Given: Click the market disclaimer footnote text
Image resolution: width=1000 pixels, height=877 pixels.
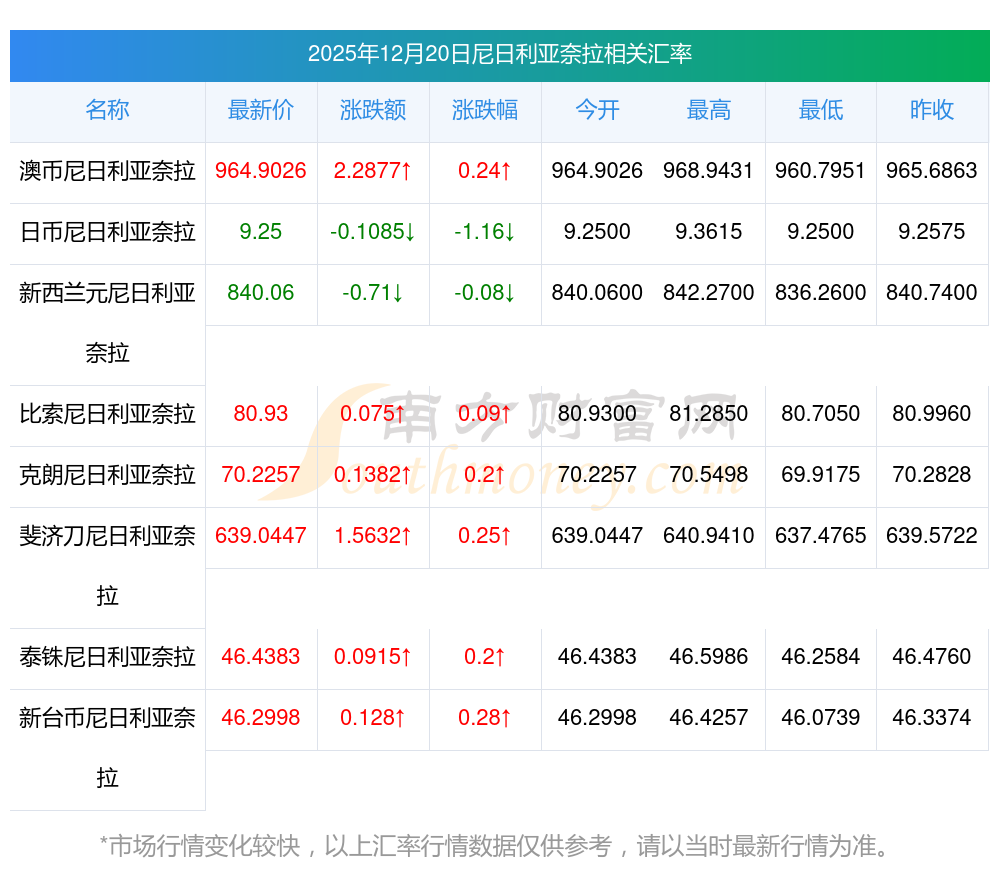Looking at the screenshot, I should (495, 846).
